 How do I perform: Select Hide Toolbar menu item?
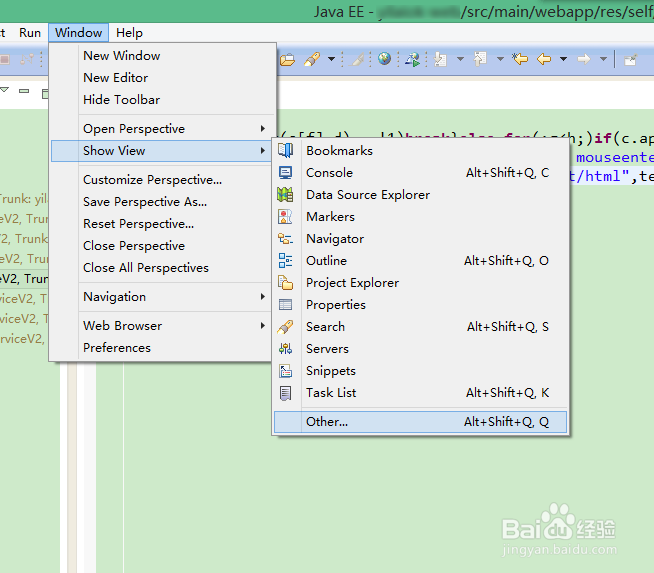(163, 100)
